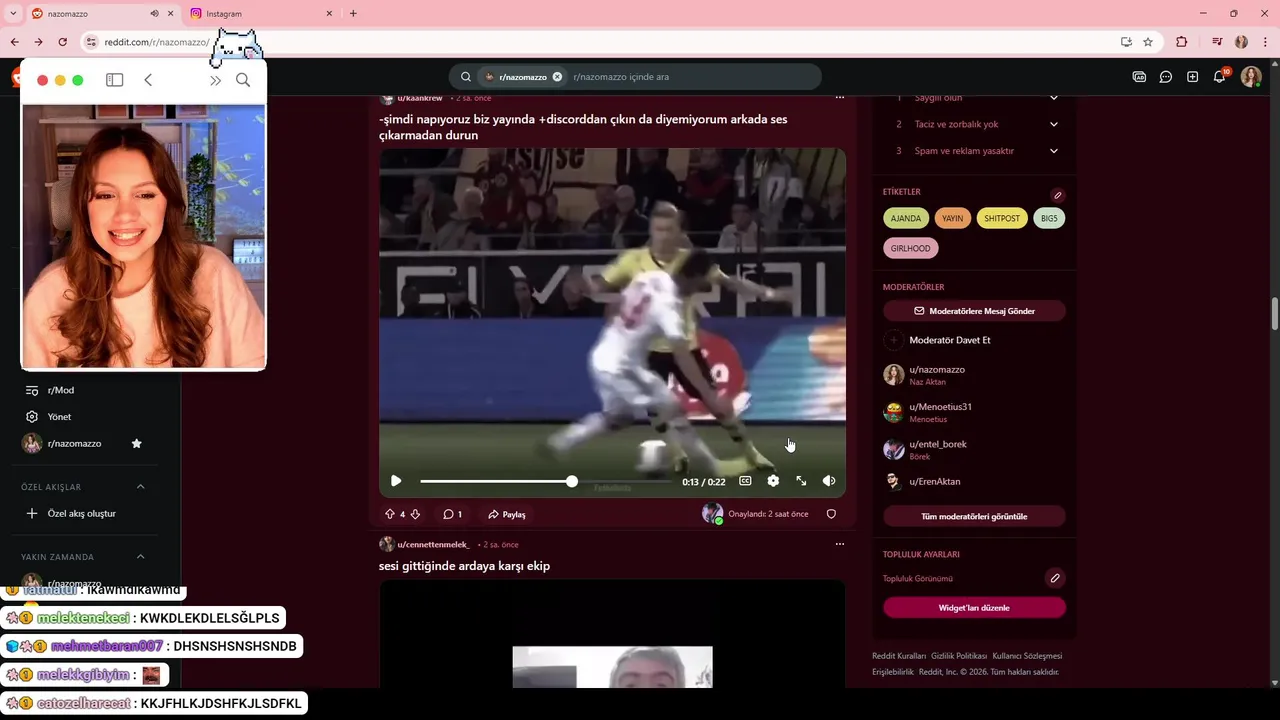Open u/kaankrew profile

pos(420,98)
